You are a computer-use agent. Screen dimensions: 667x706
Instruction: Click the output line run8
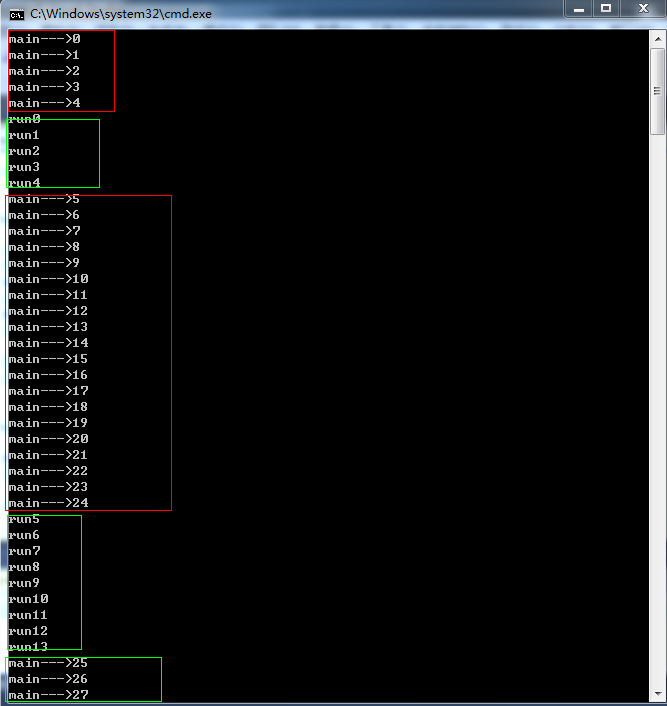pyautogui.click(x=24, y=567)
